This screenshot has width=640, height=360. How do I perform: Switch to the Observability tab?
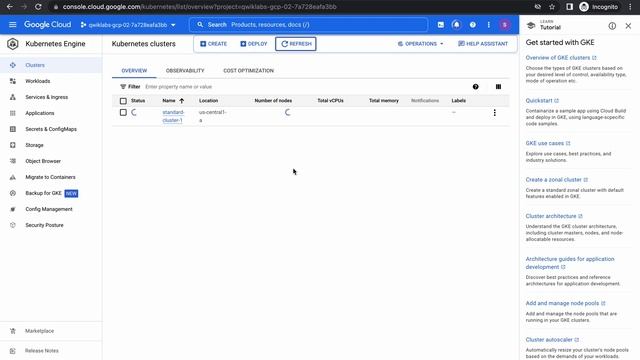coord(185,71)
